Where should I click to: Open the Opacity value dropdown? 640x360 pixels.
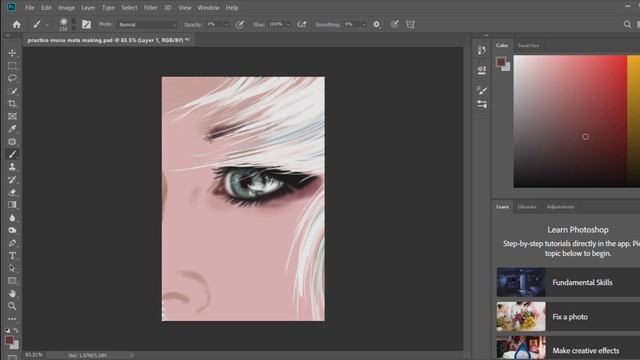click(227, 24)
